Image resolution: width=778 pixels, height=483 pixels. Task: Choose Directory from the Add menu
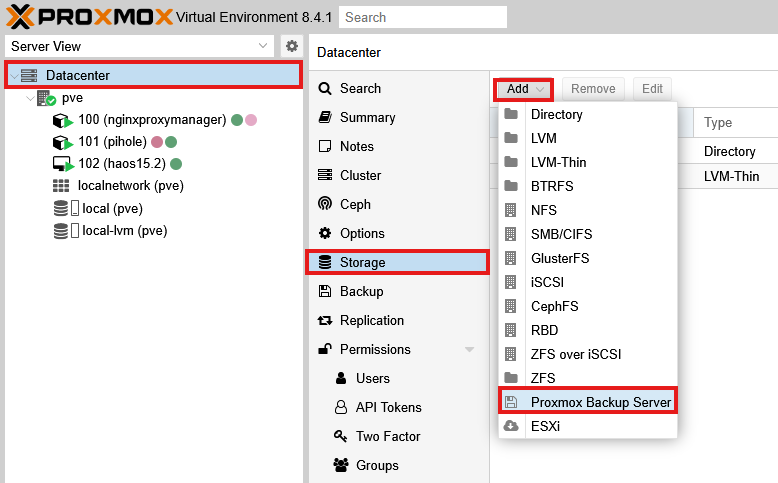tap(588, 114)
